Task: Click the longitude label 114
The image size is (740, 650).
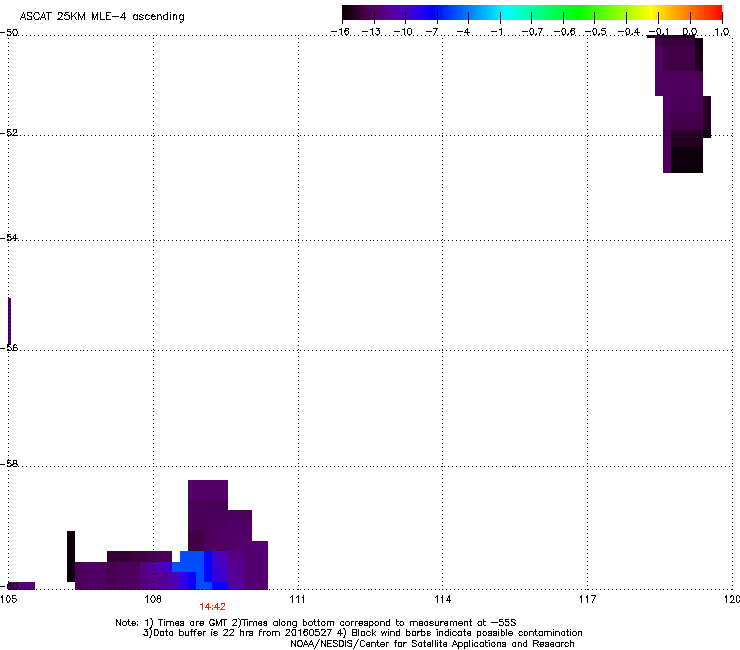Action: tap(443, 599)
